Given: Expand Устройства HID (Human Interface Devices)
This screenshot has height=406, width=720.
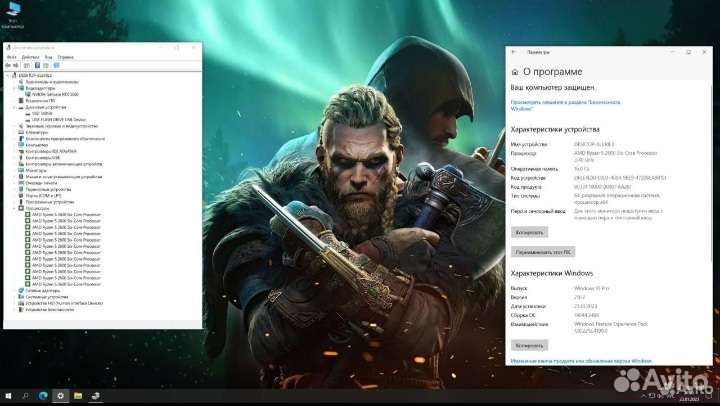Looking at the screenshot, I should click(x=15, y=304).
